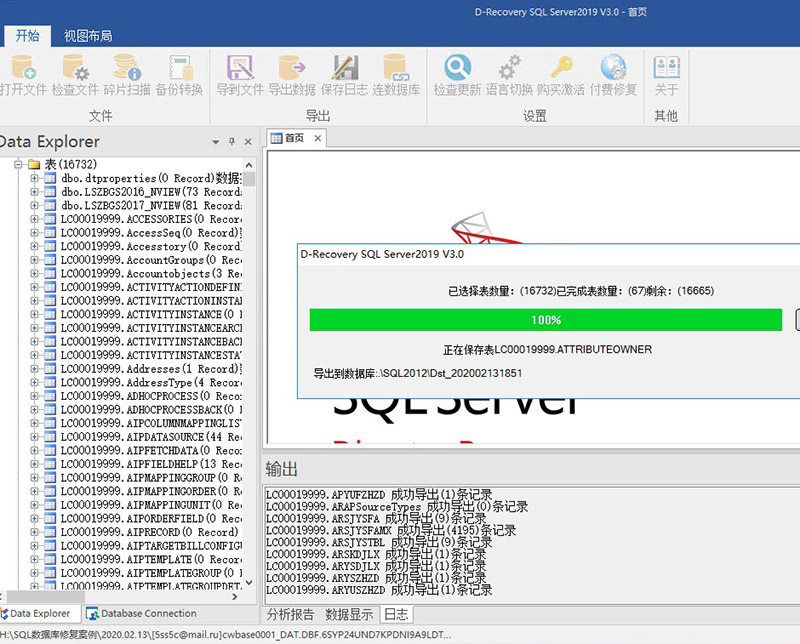
Task: Select LC00019999.AIPRECORD table row
Action: tap(149, 532)
